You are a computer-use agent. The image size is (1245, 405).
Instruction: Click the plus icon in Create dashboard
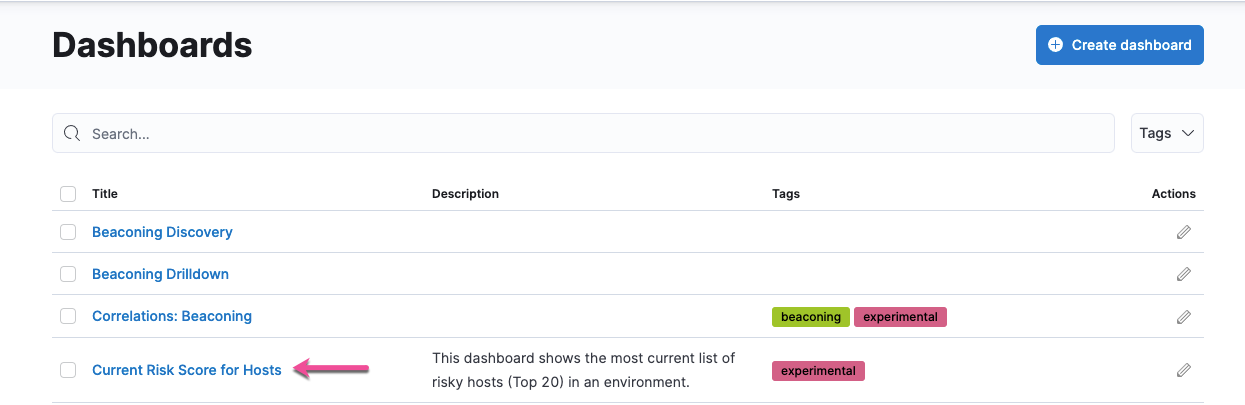[x=1055, y=45]
